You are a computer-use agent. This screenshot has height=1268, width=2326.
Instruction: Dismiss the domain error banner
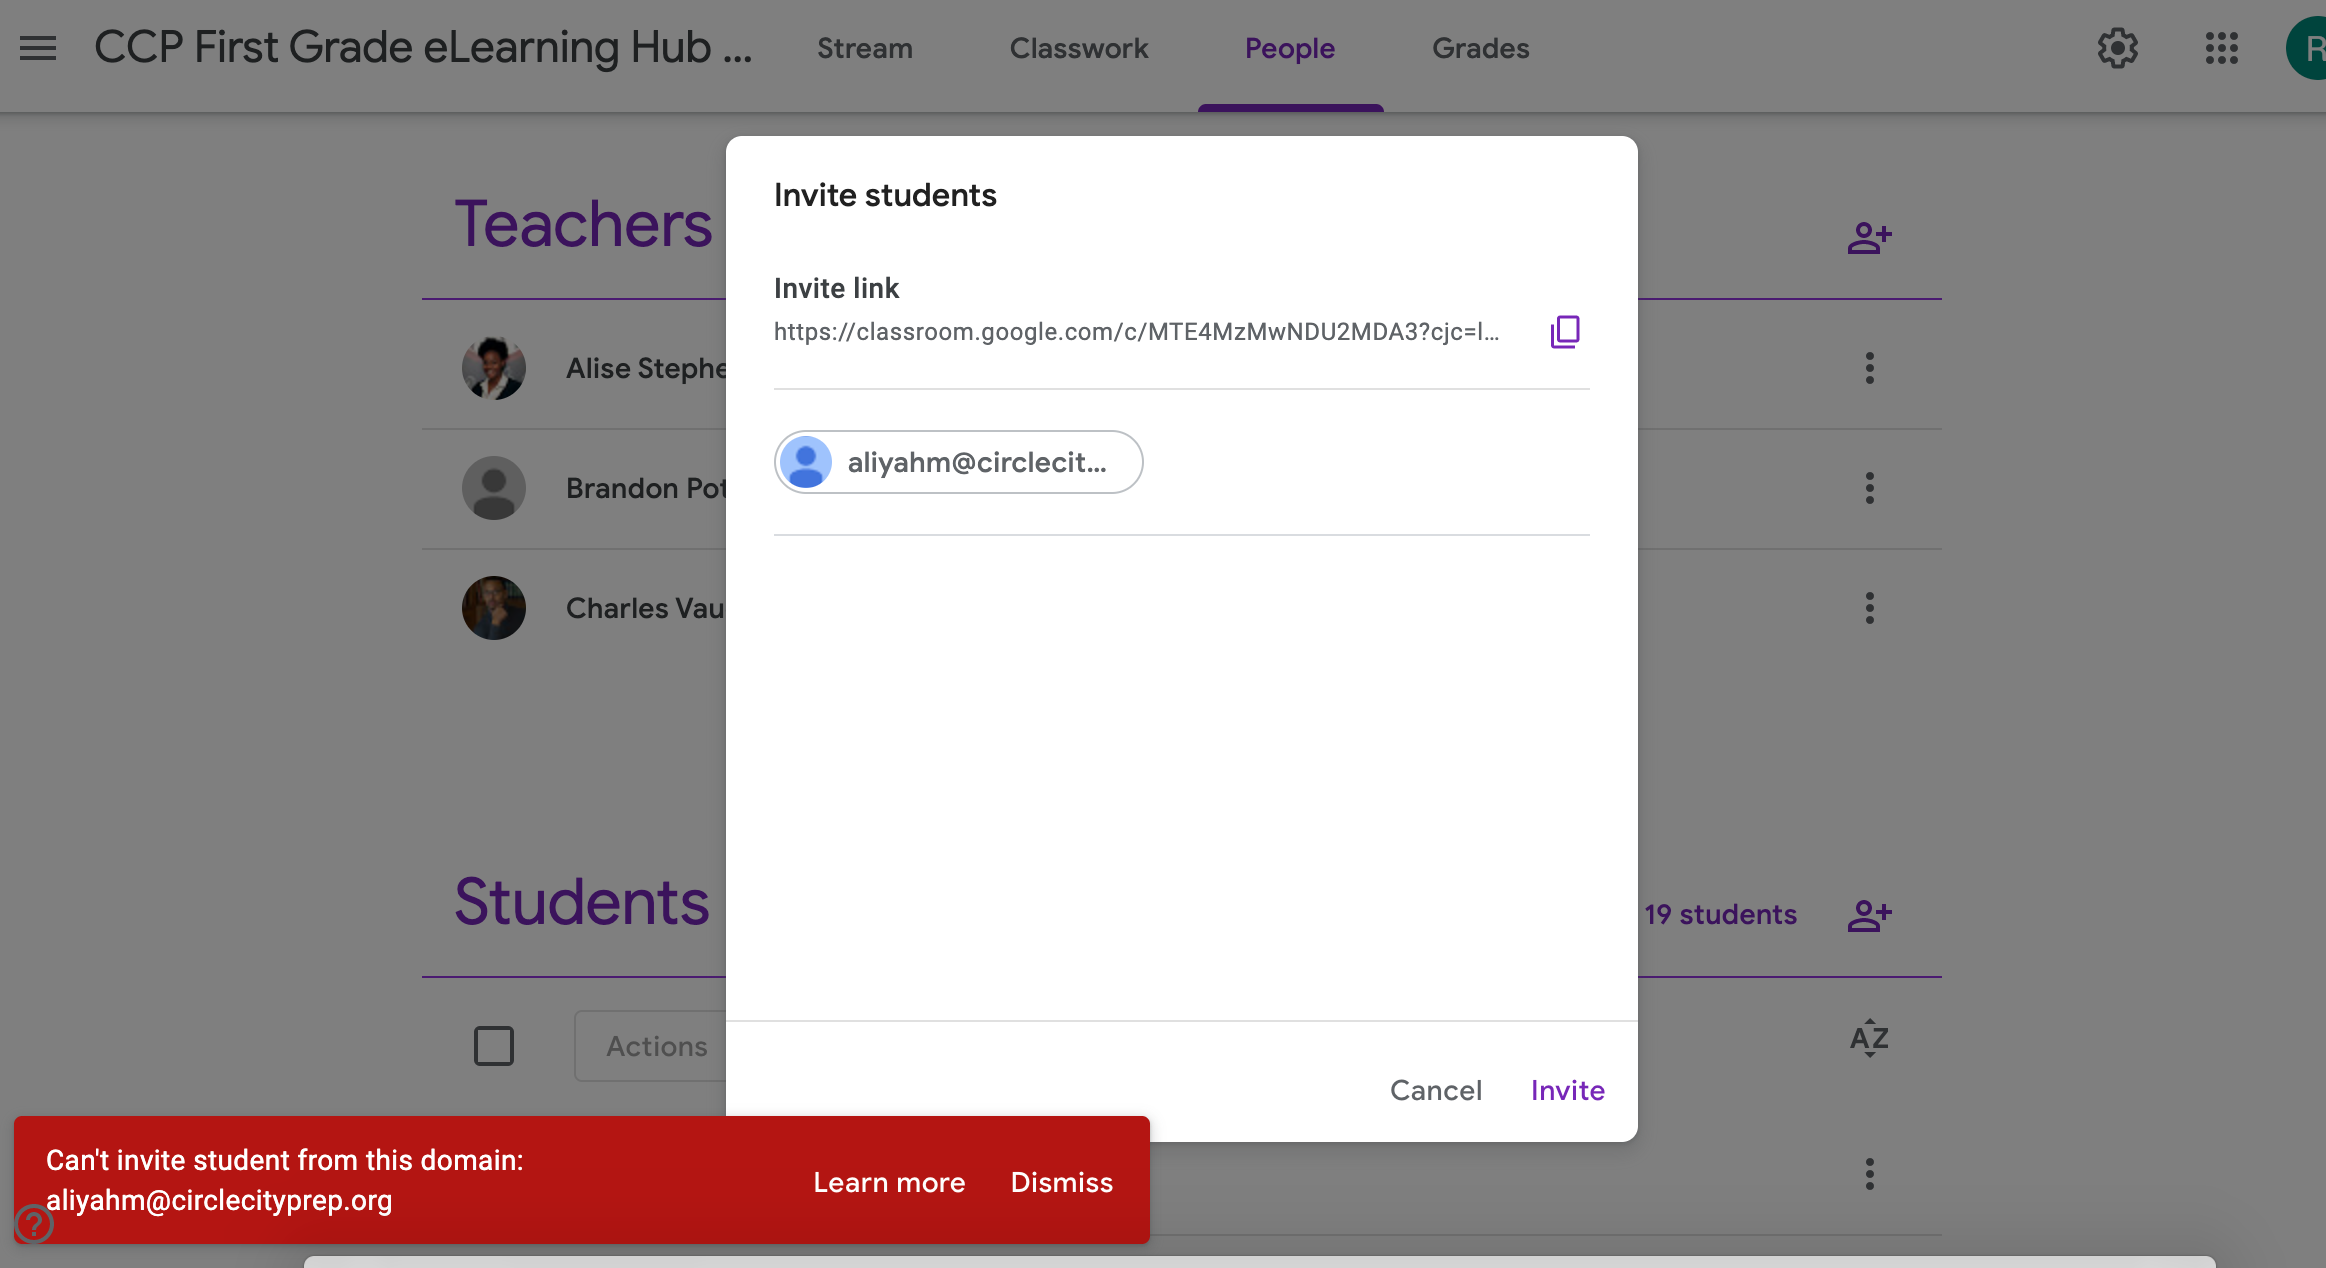tap(1062, 1182)
